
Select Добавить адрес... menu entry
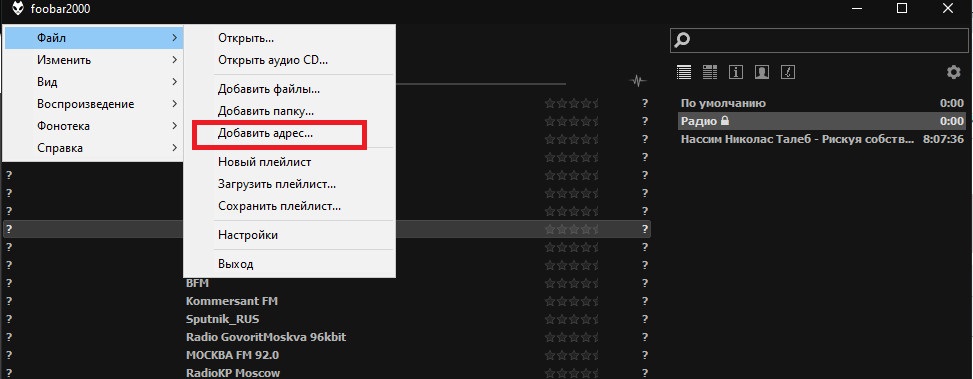tap(289, 134)
